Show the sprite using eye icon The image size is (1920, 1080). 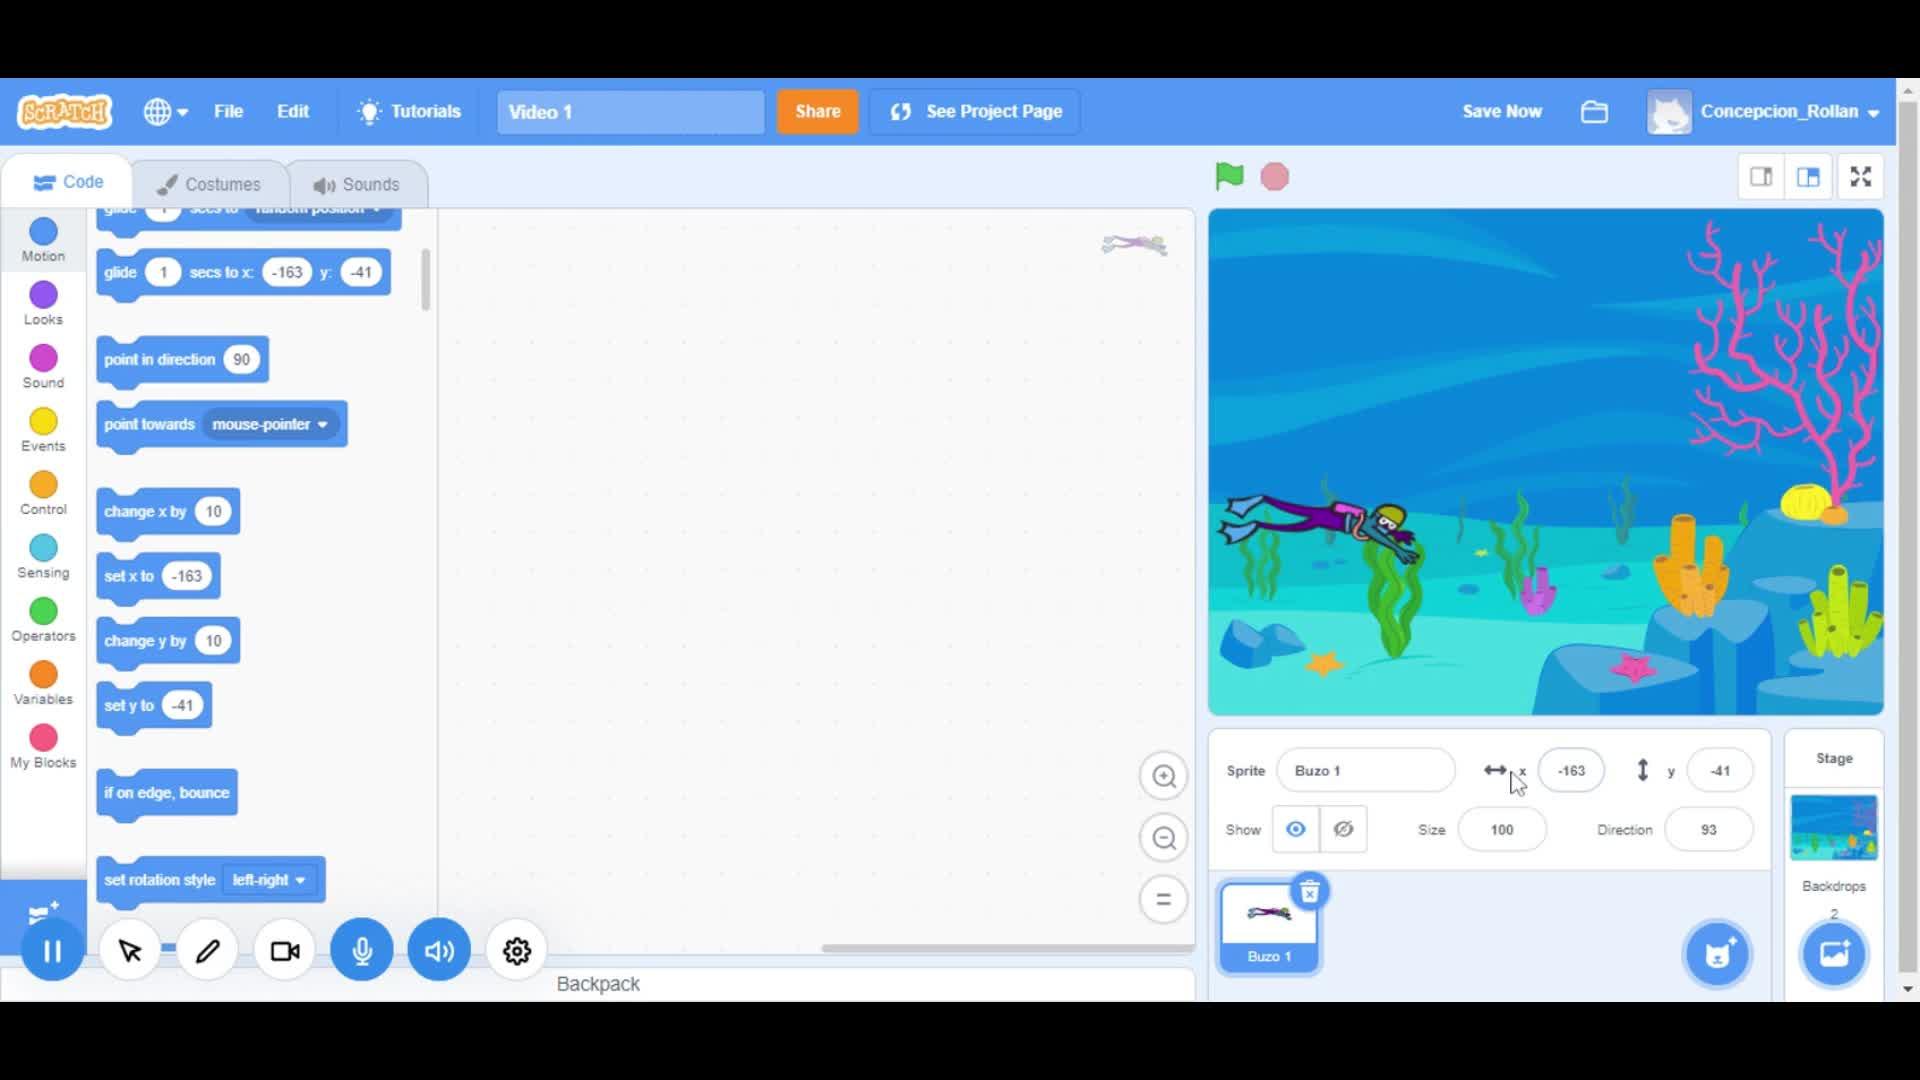point(1295,829)
